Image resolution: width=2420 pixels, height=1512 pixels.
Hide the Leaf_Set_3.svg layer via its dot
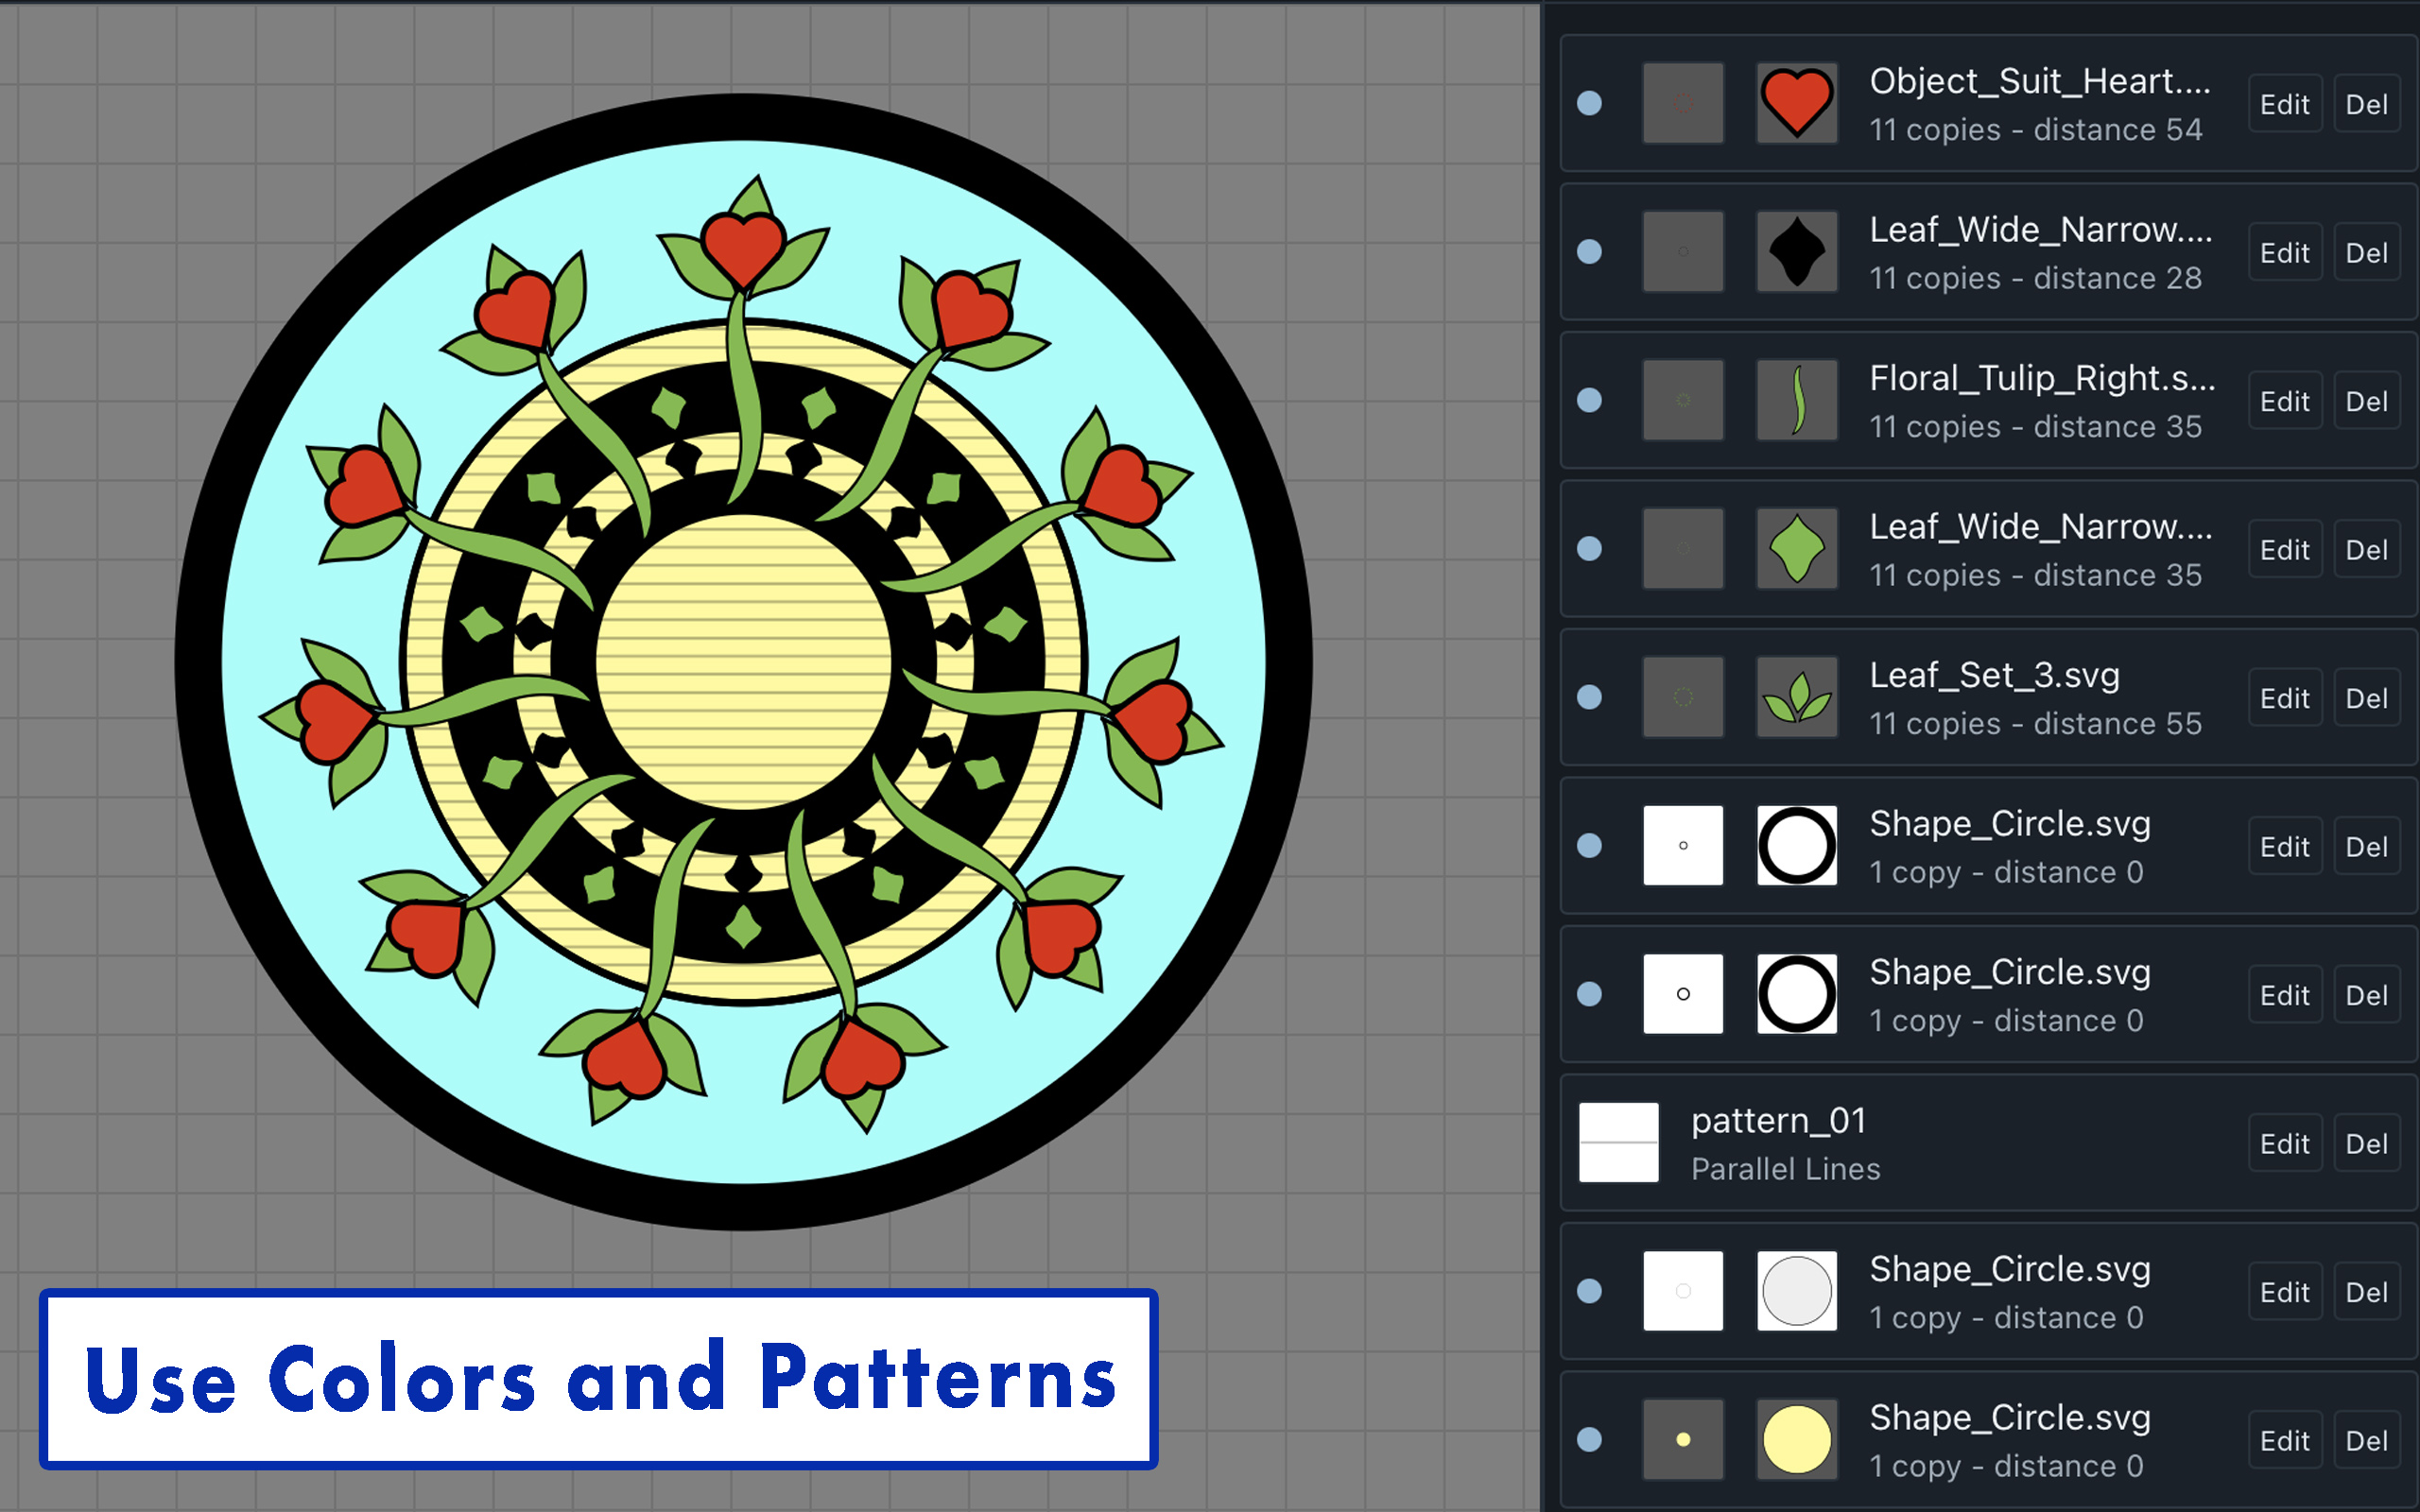point(1589,697)
